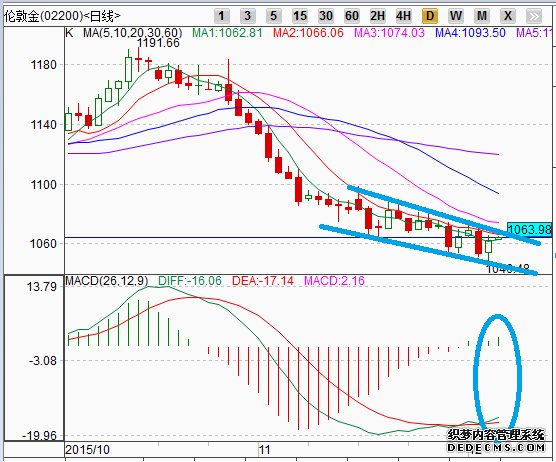Switch chart to M monthly timeframe
The image size is (556, 462).
(x=482, y=16)
